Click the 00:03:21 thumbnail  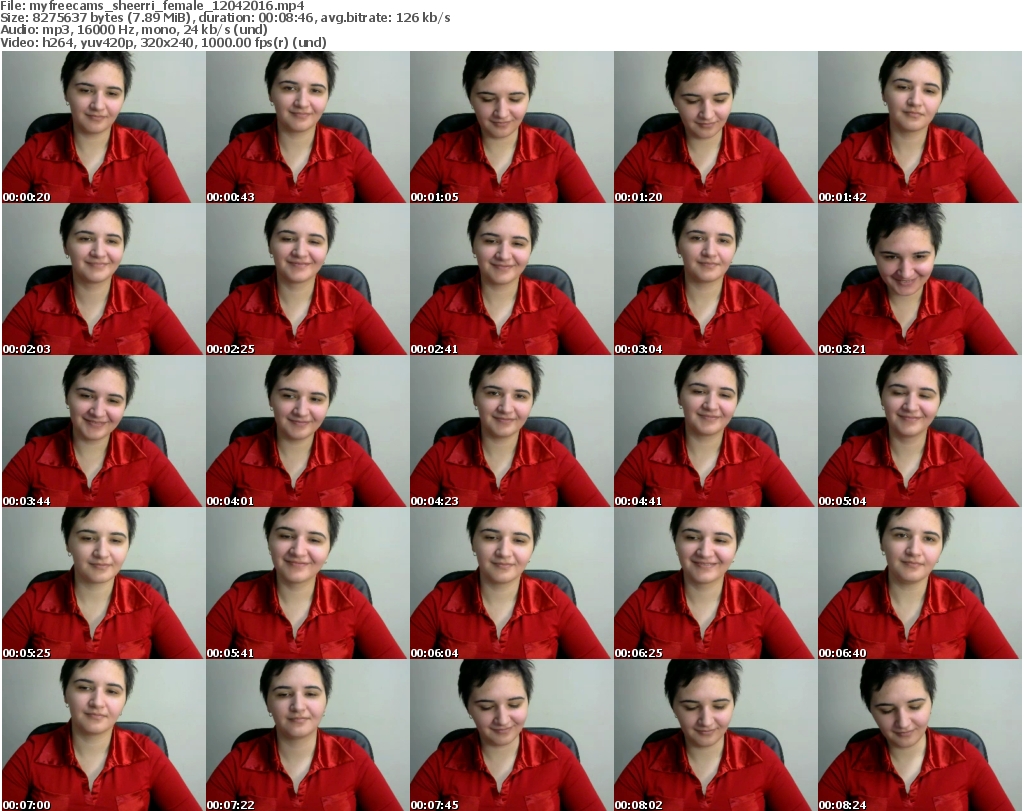tap(919, 279)
